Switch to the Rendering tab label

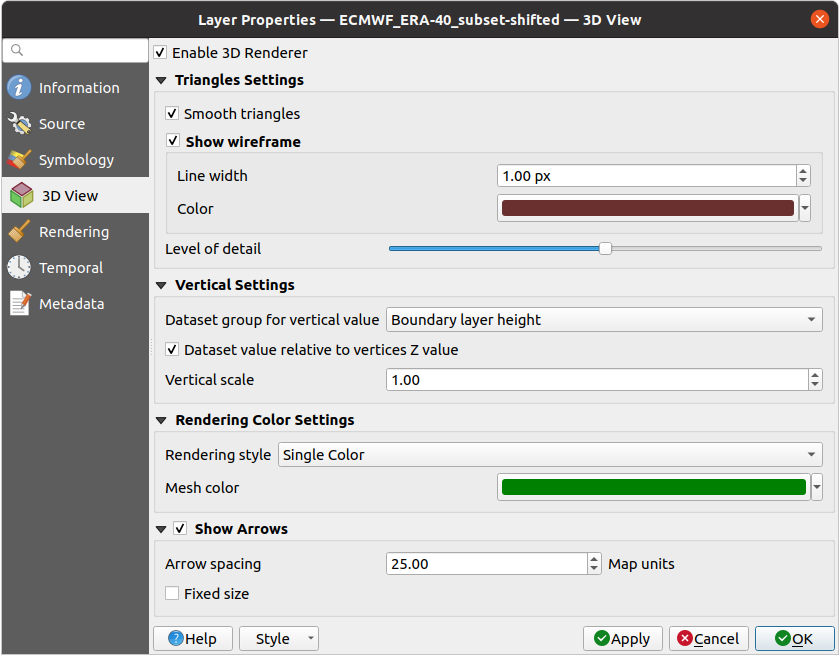74,232
